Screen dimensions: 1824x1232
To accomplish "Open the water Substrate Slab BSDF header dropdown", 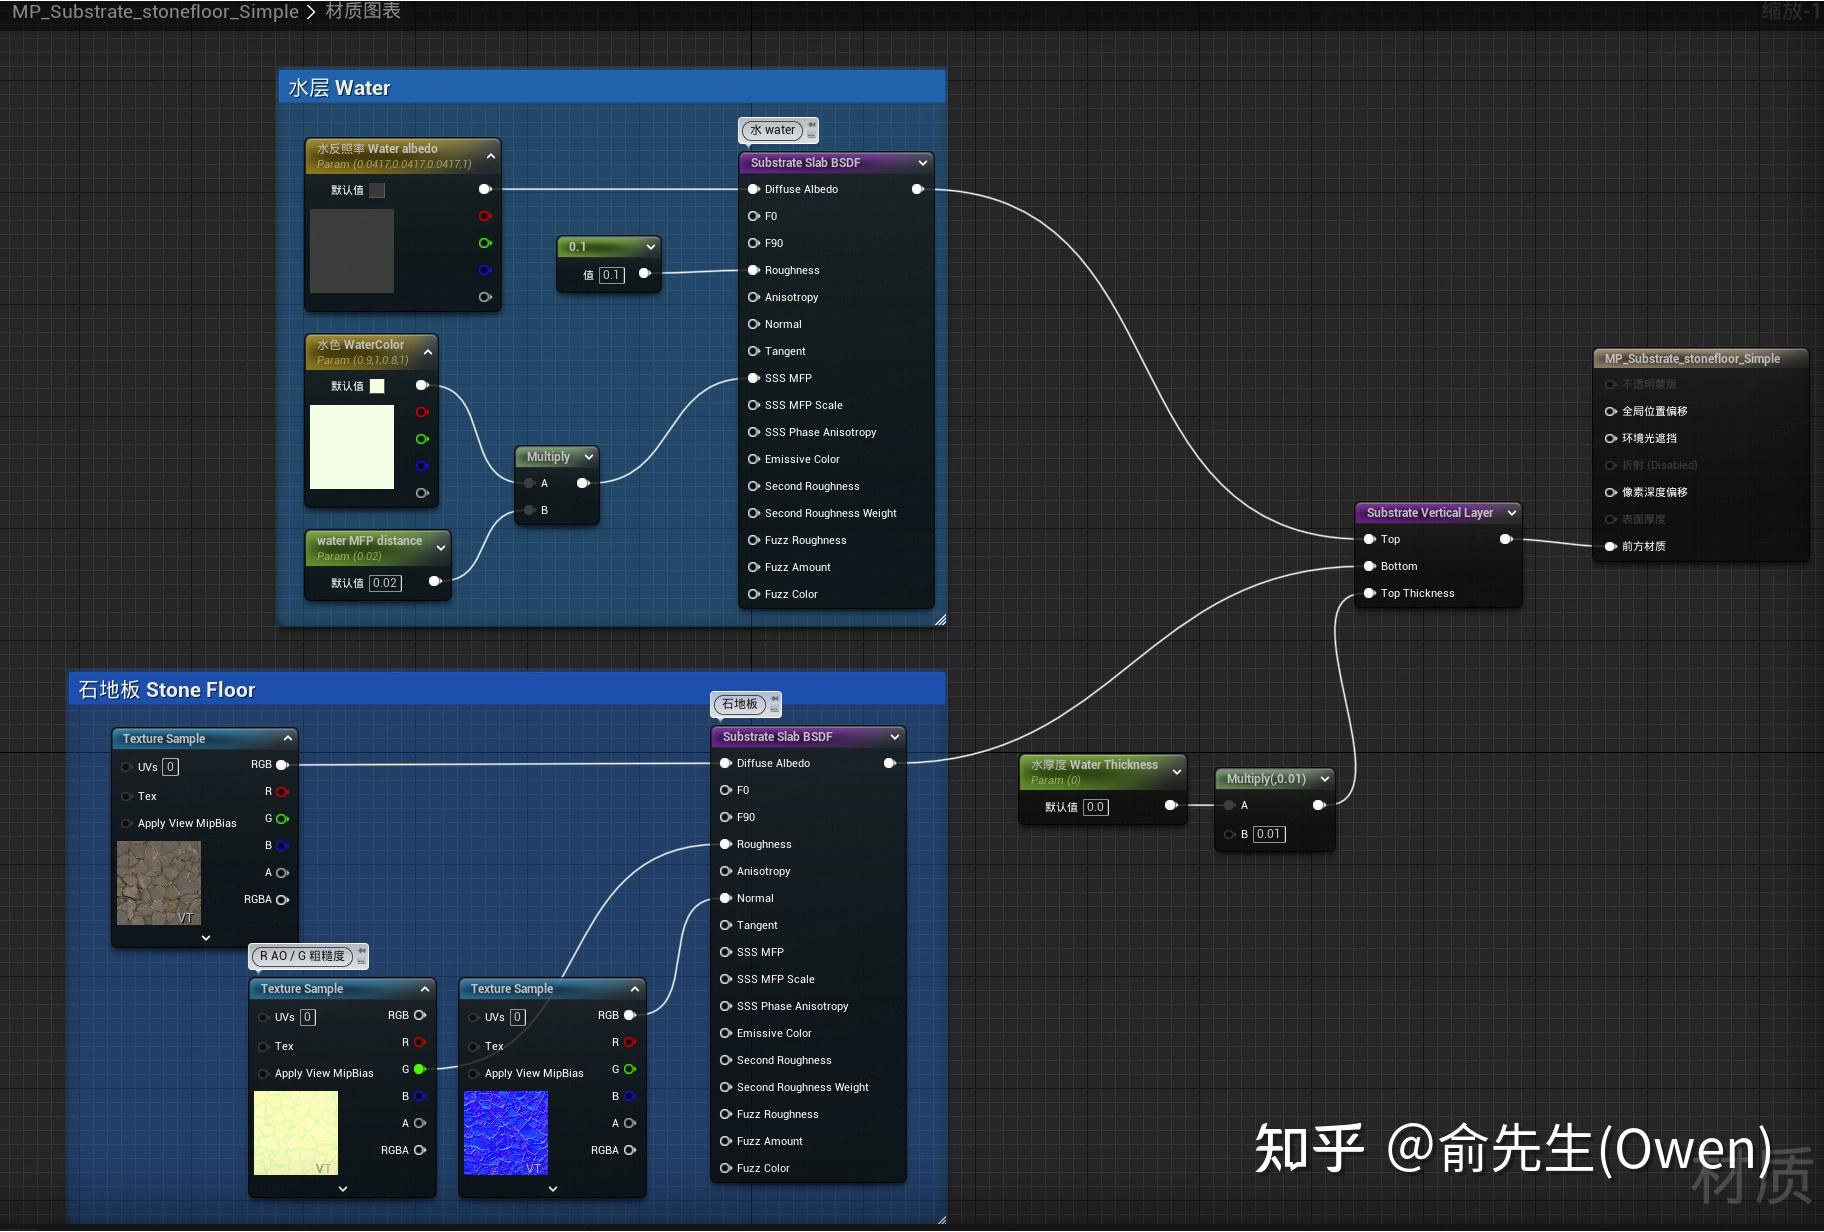I will (922, 162).
